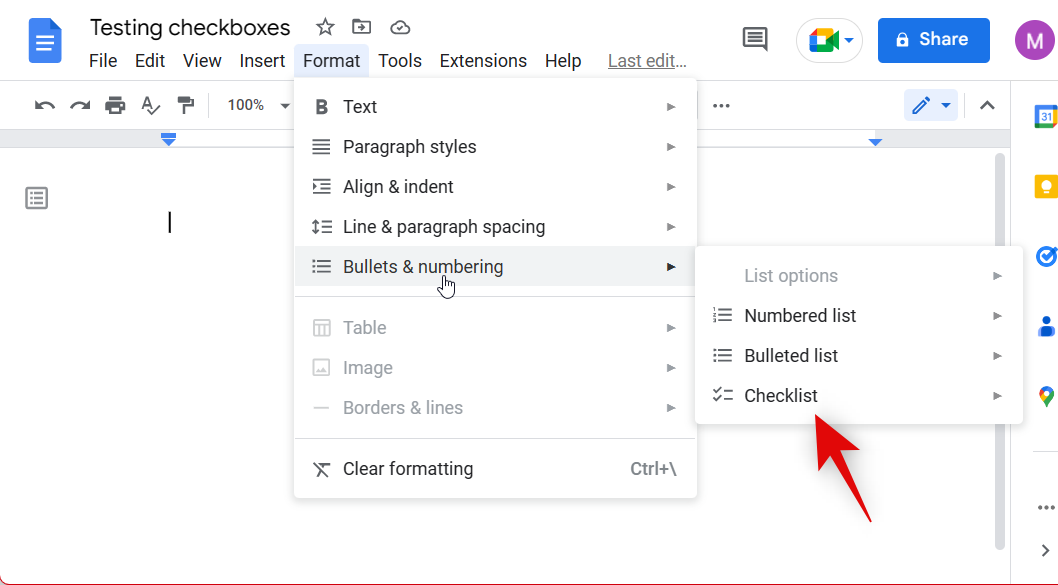Open Google Calendar from the side panel

[1046, 116]
